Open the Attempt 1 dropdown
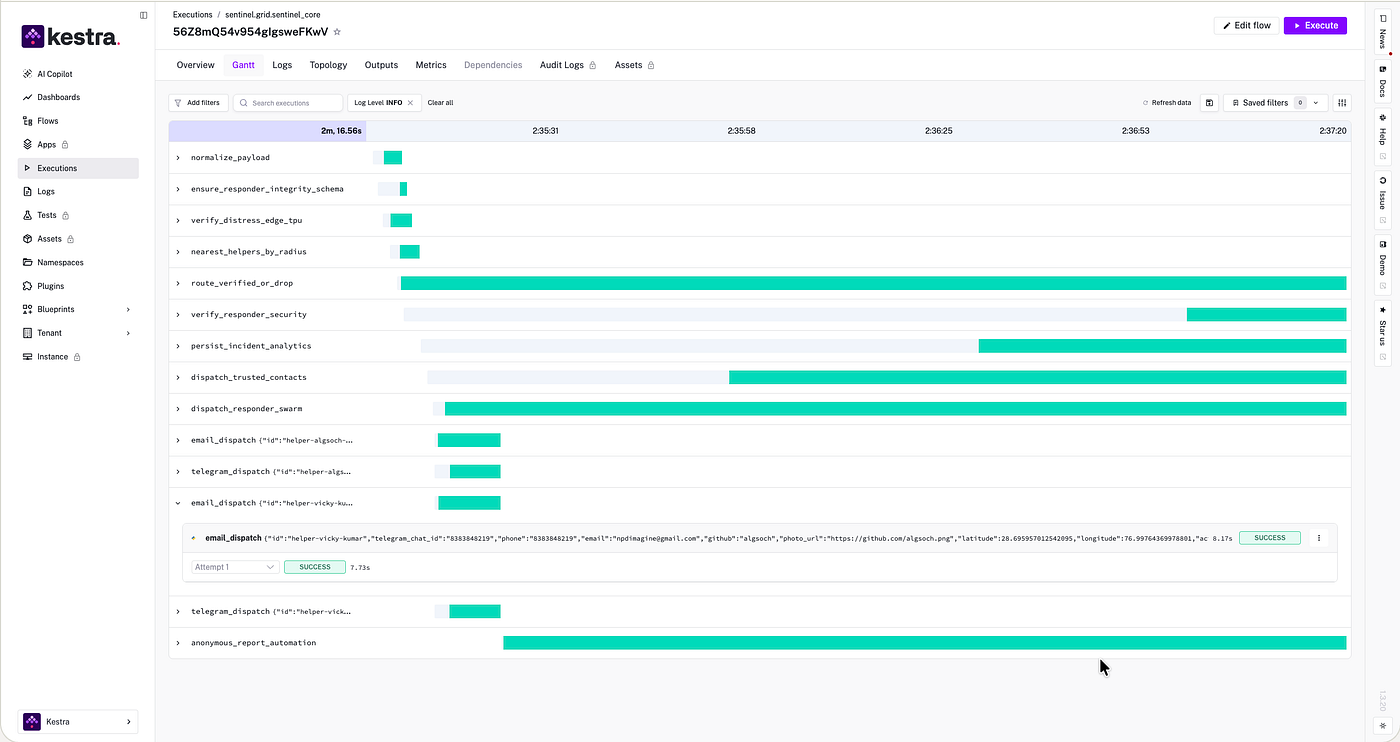This screenshot has width=1400, height=742. click(x=235, y=567)
